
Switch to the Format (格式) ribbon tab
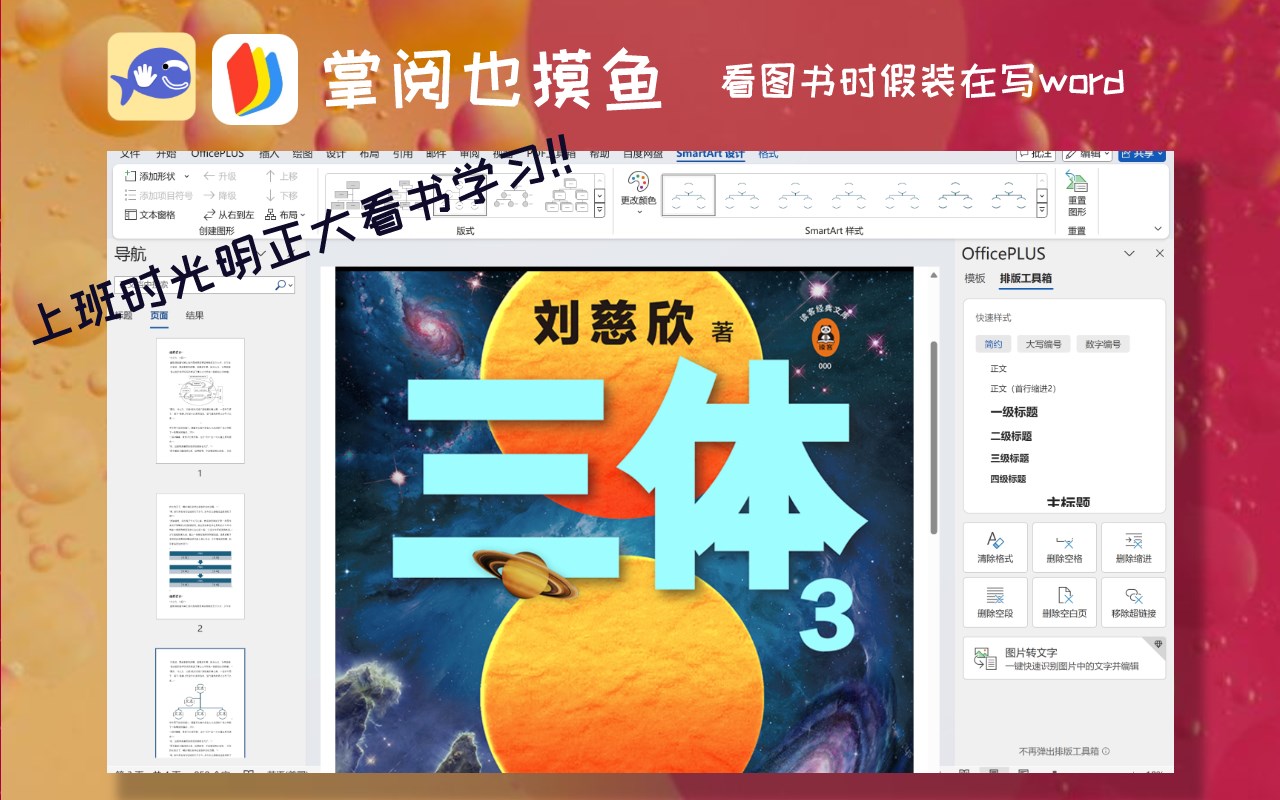(x=768, y=155)
